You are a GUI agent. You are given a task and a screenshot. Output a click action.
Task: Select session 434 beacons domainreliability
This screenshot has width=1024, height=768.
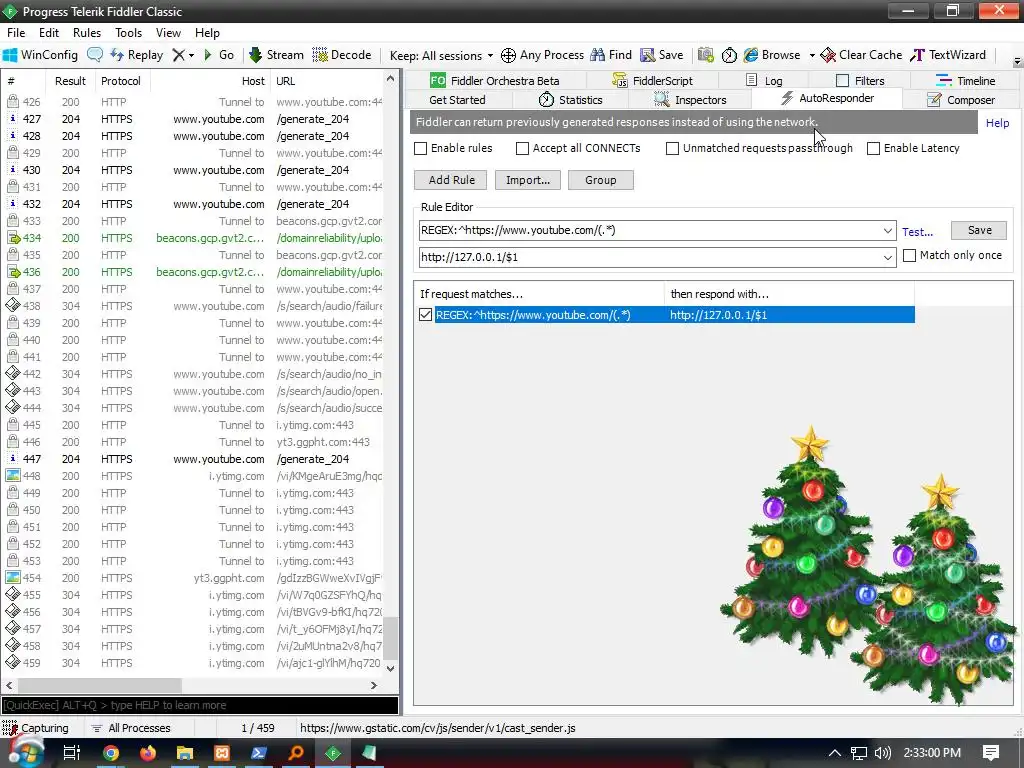(195, 238)
